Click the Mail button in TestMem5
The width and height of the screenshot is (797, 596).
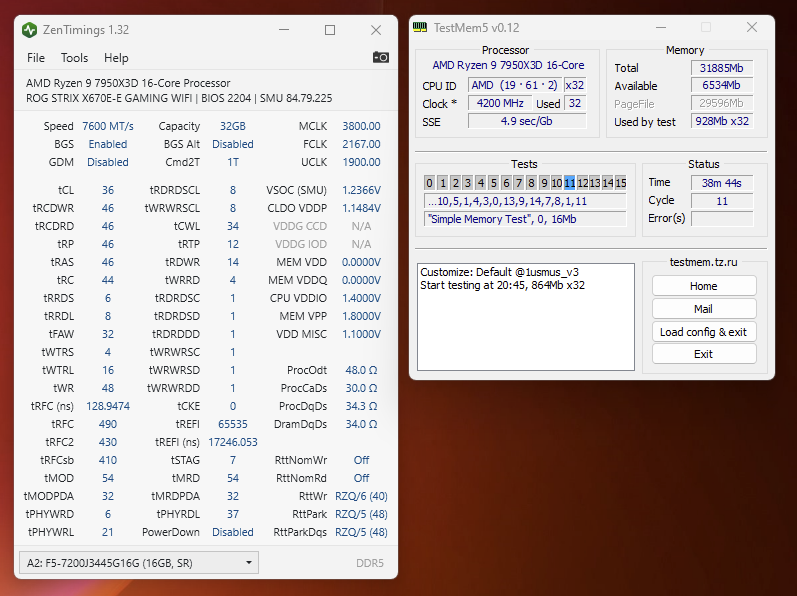point(704,309)
